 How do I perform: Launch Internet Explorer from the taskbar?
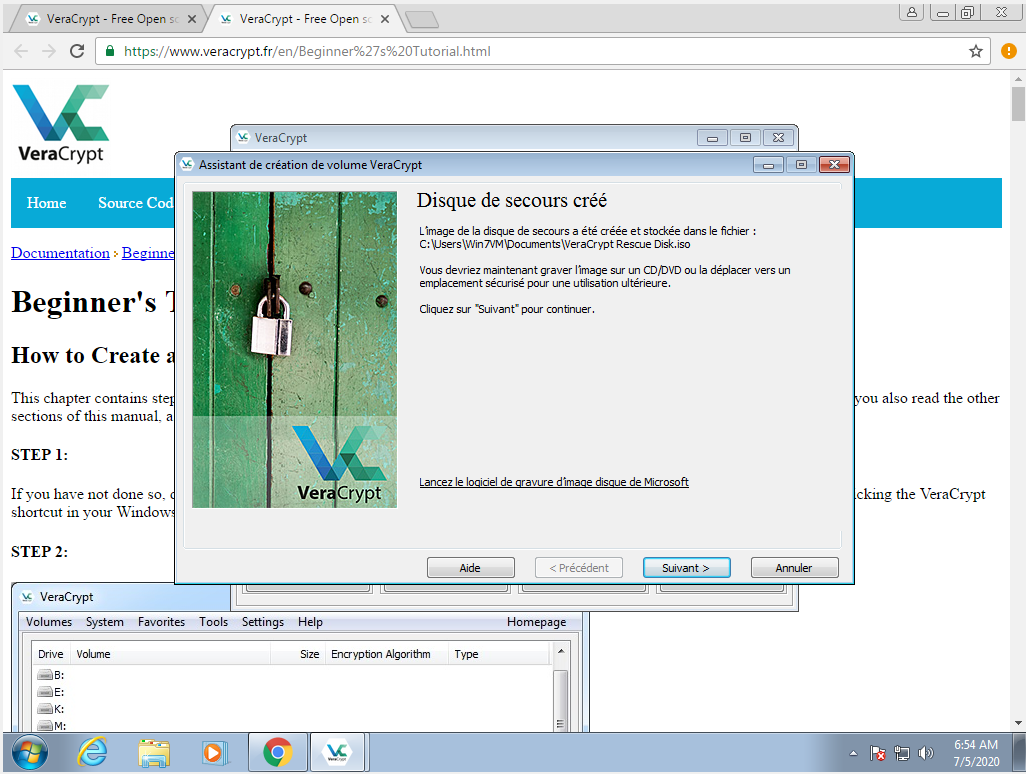(92, 753)
